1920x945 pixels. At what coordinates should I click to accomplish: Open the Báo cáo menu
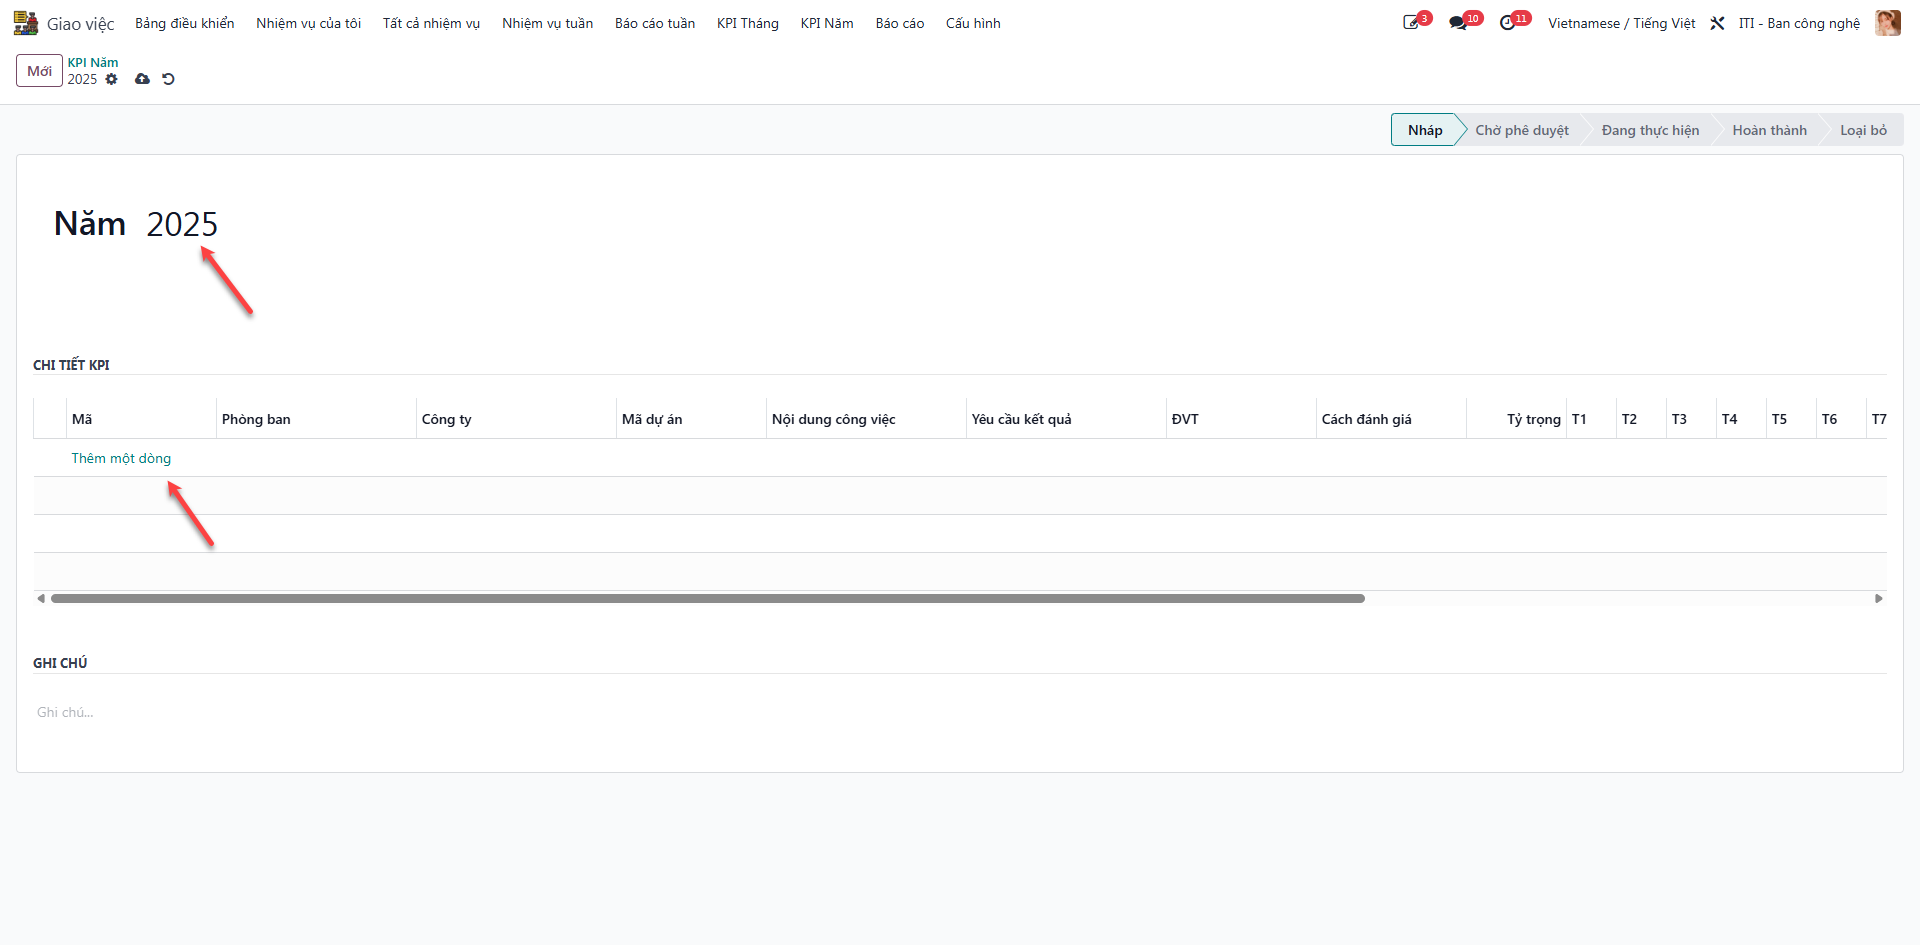(x=900, y=23)
